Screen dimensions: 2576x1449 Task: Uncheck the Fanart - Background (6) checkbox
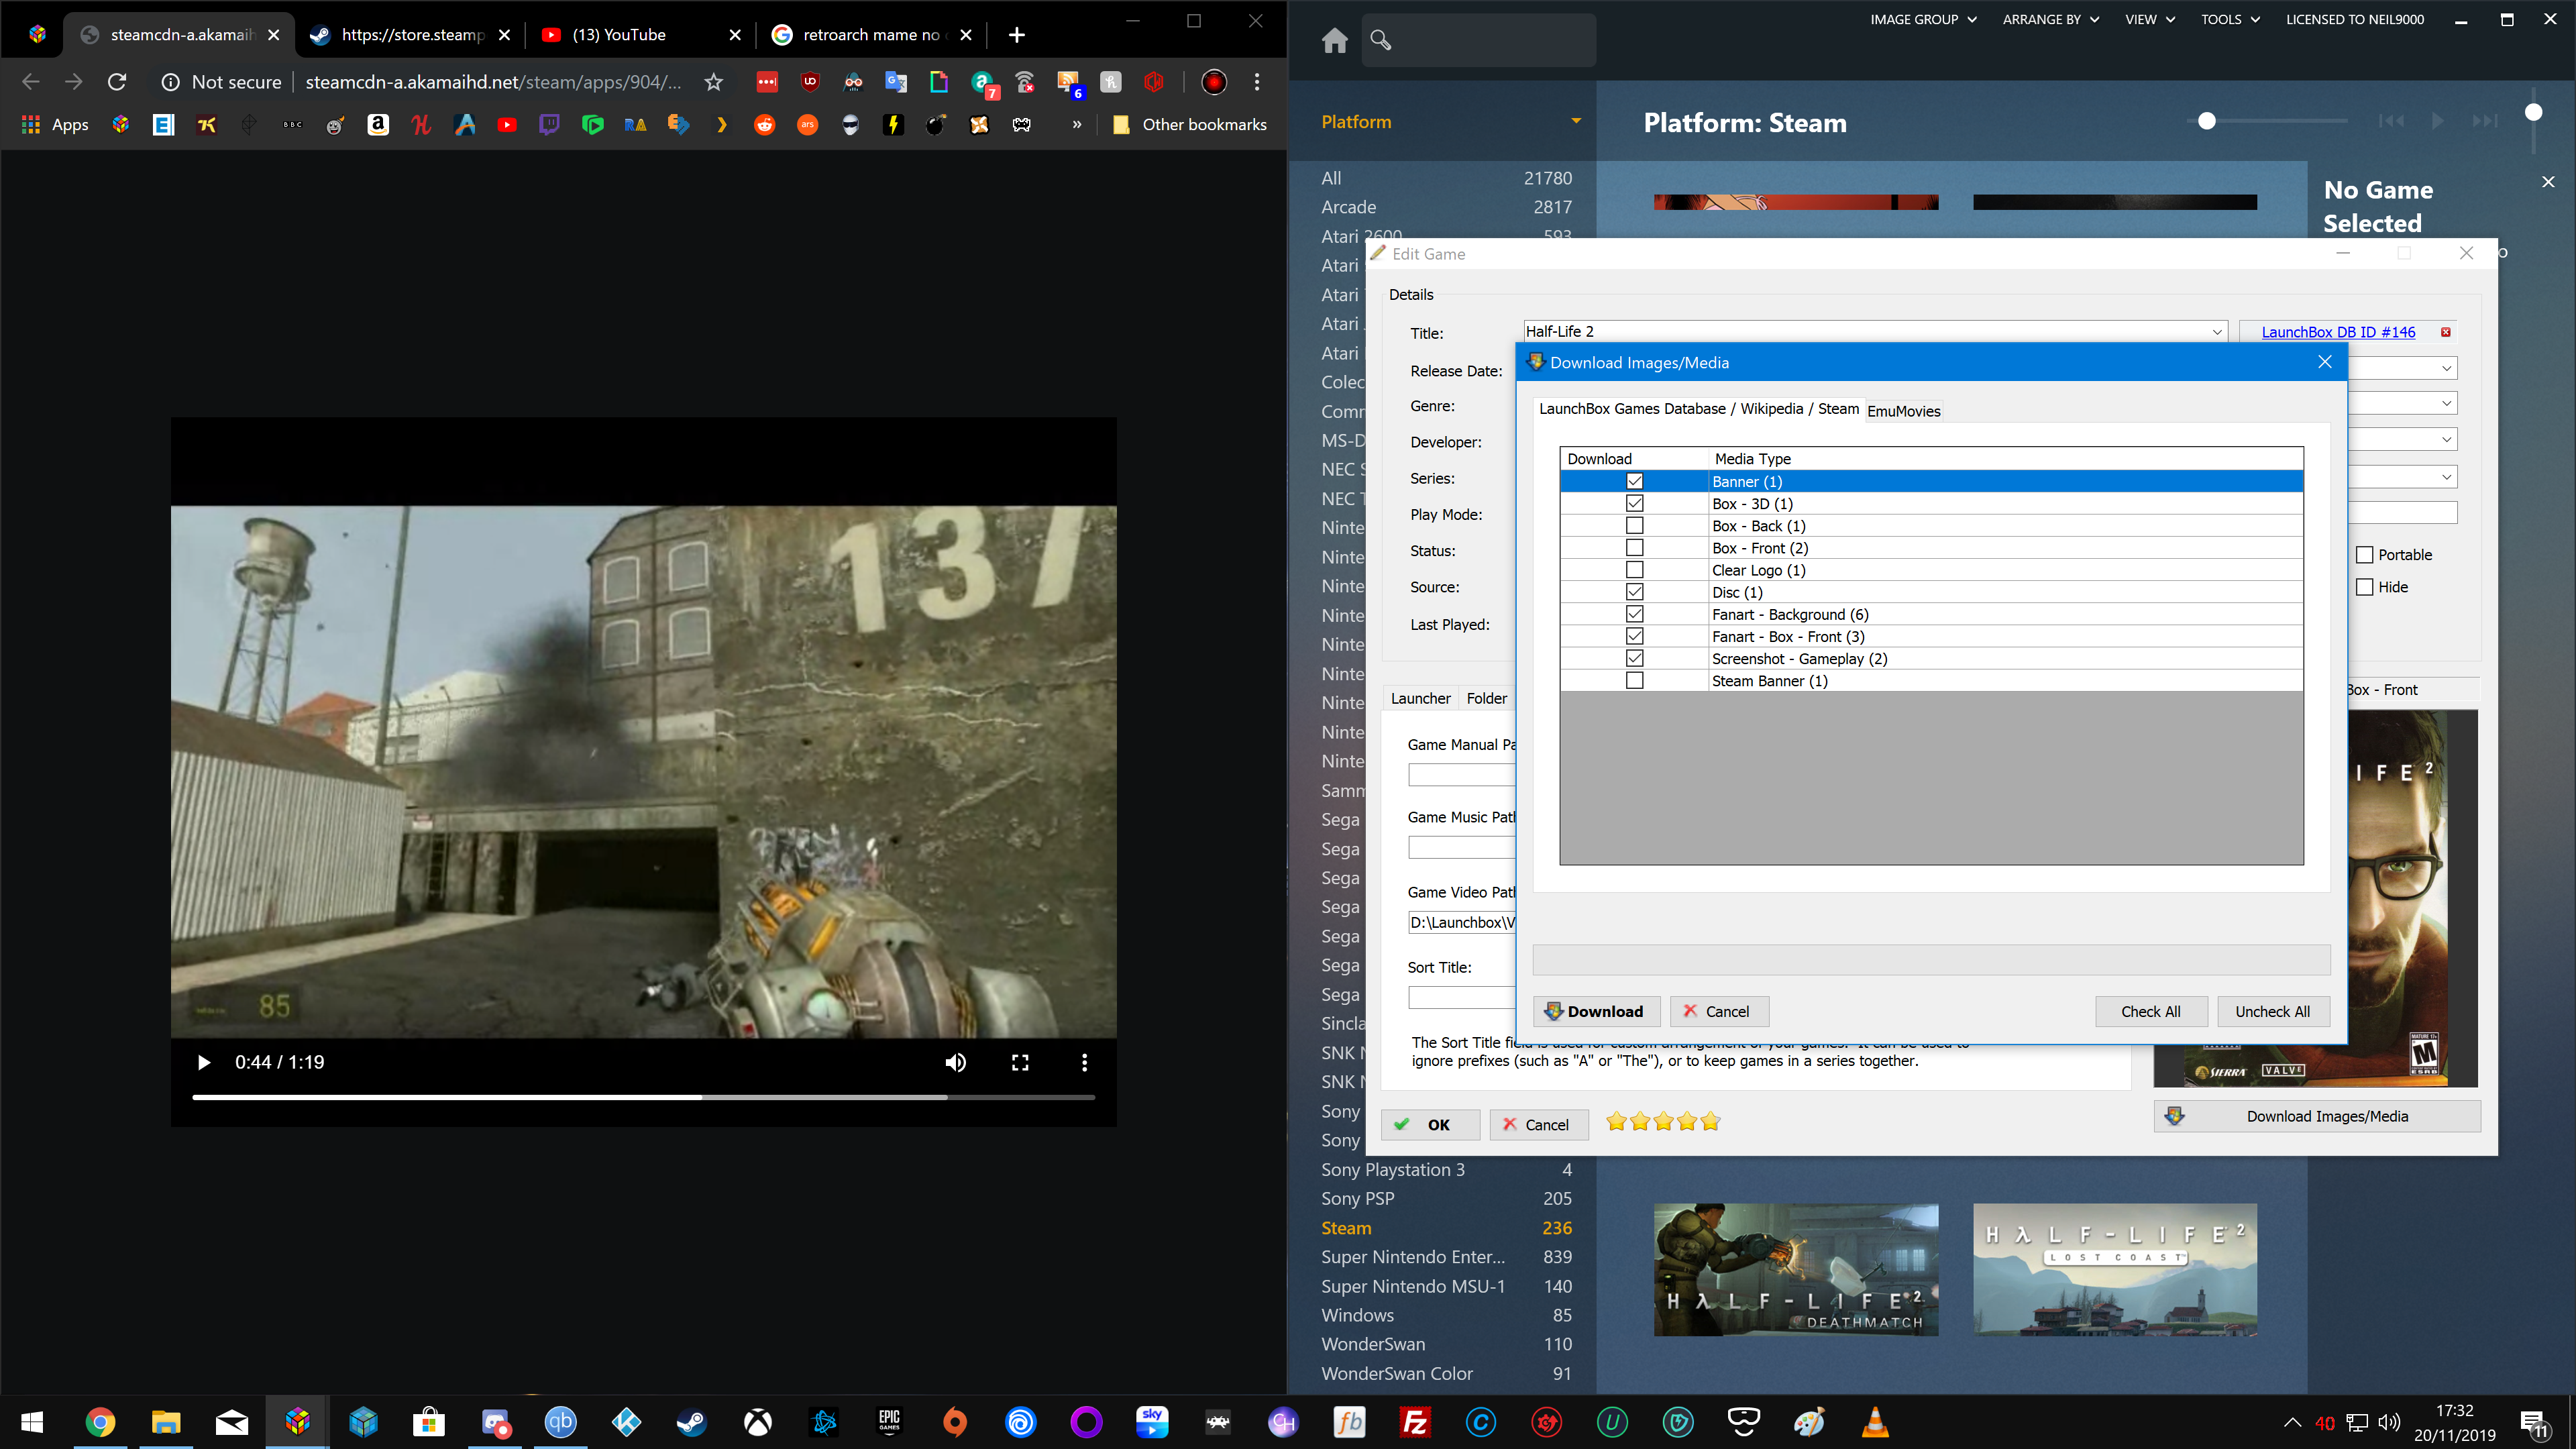coord(1634,613)
